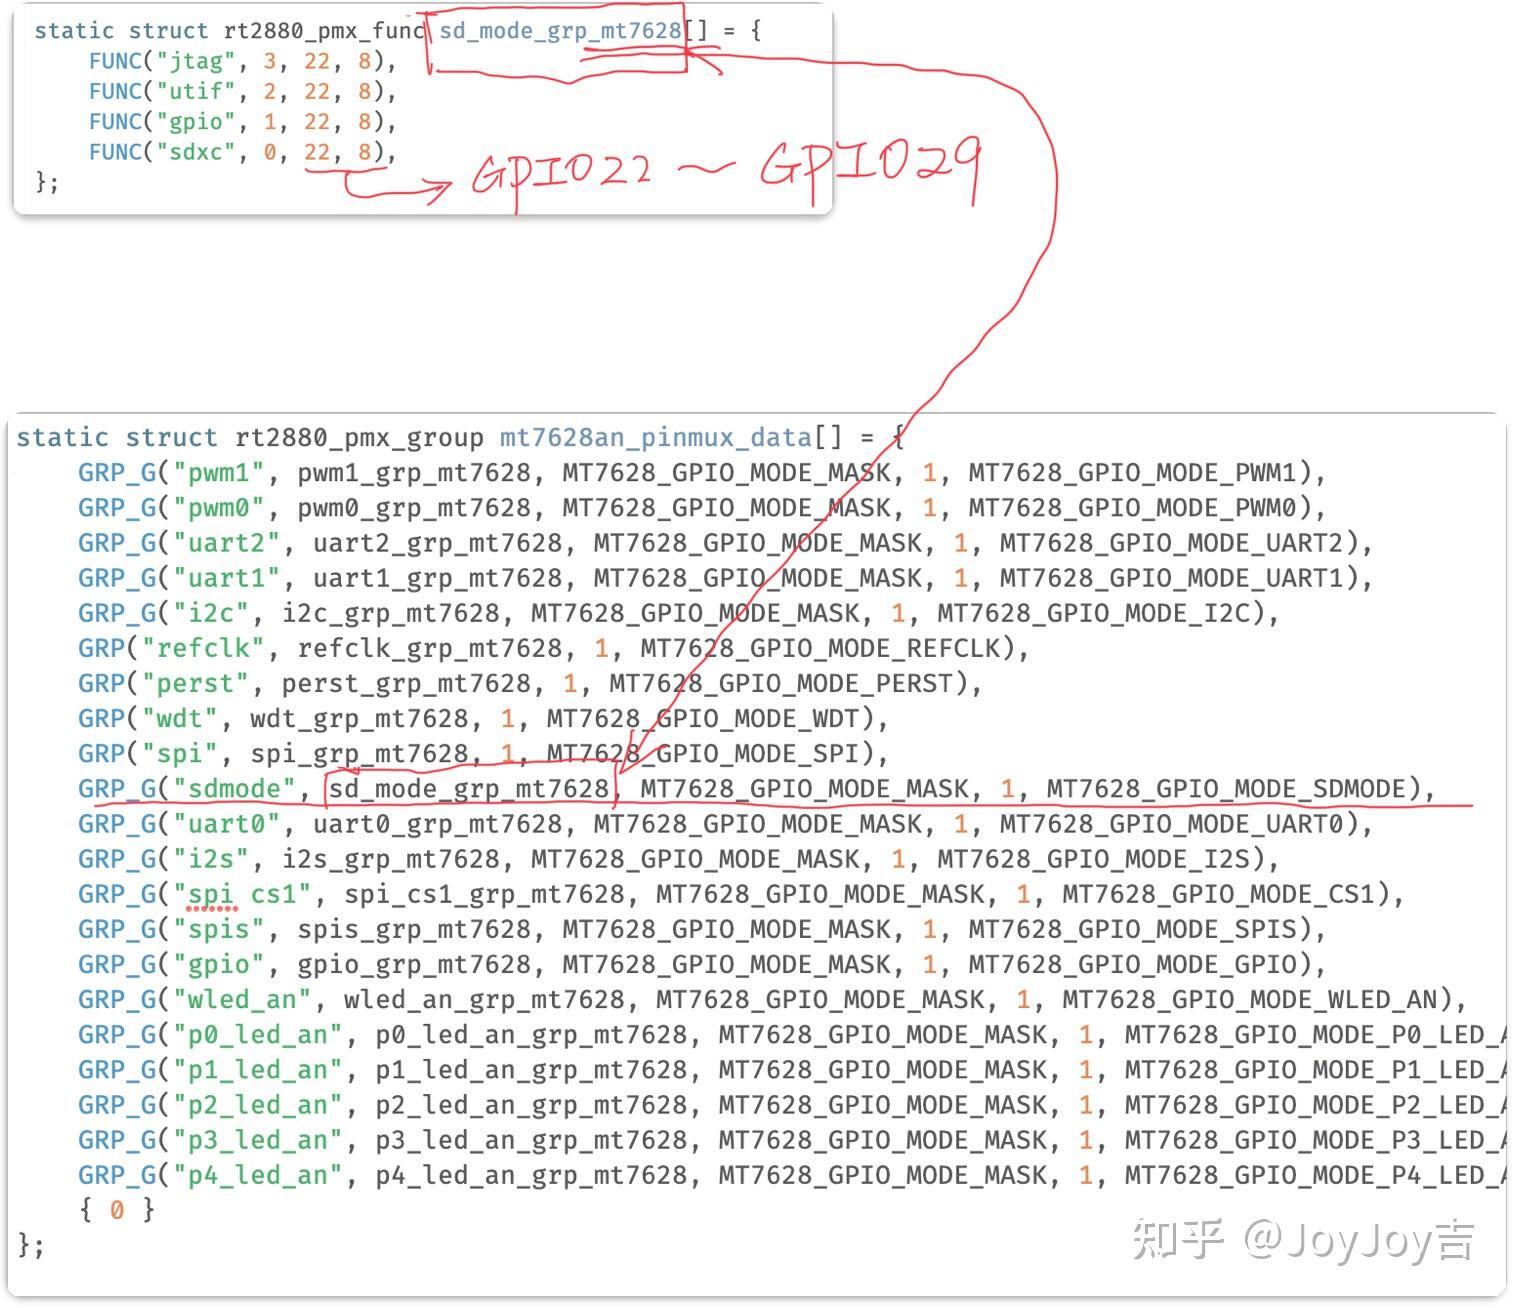
Task: Click boxed sd_mode_grp_mt7628 in sdmode line
Action: tap(469, 789)
